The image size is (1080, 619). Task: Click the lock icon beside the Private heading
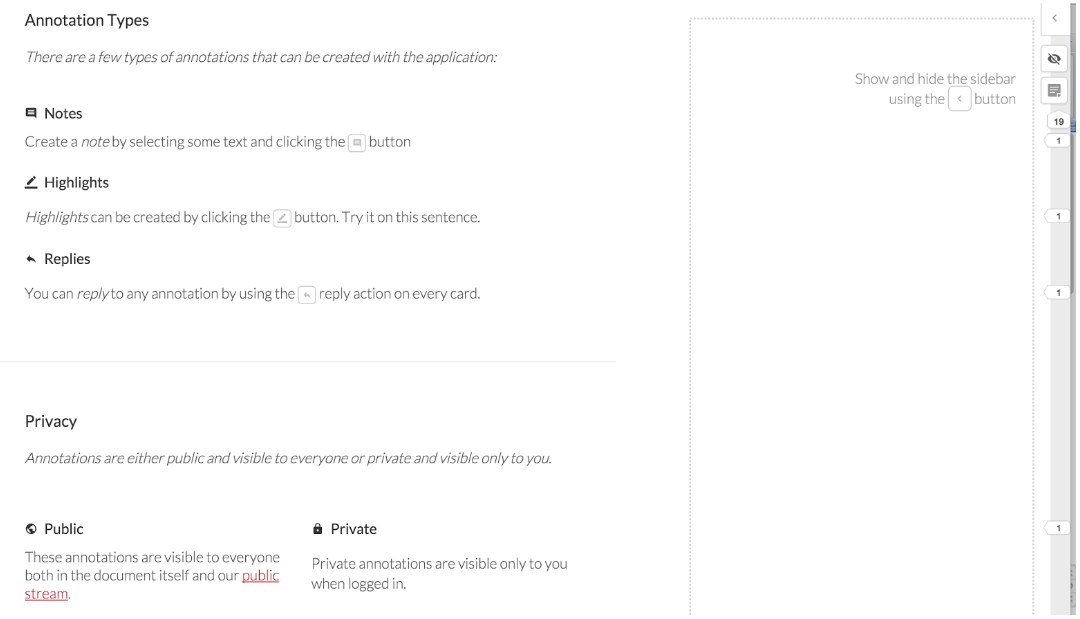point(317,528)
